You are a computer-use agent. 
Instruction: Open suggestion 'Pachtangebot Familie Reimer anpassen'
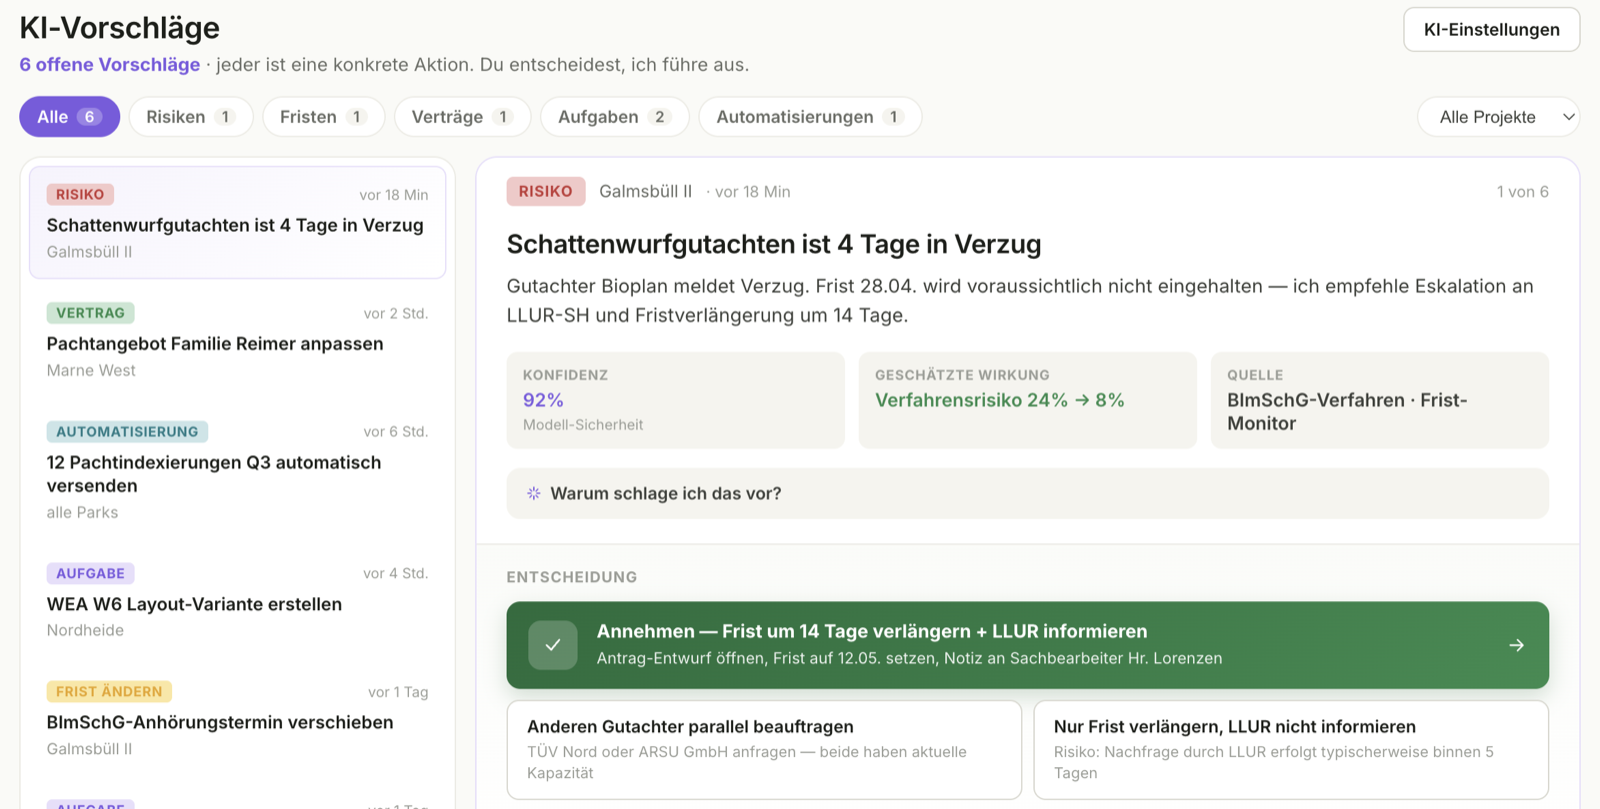tap(237, 341)
